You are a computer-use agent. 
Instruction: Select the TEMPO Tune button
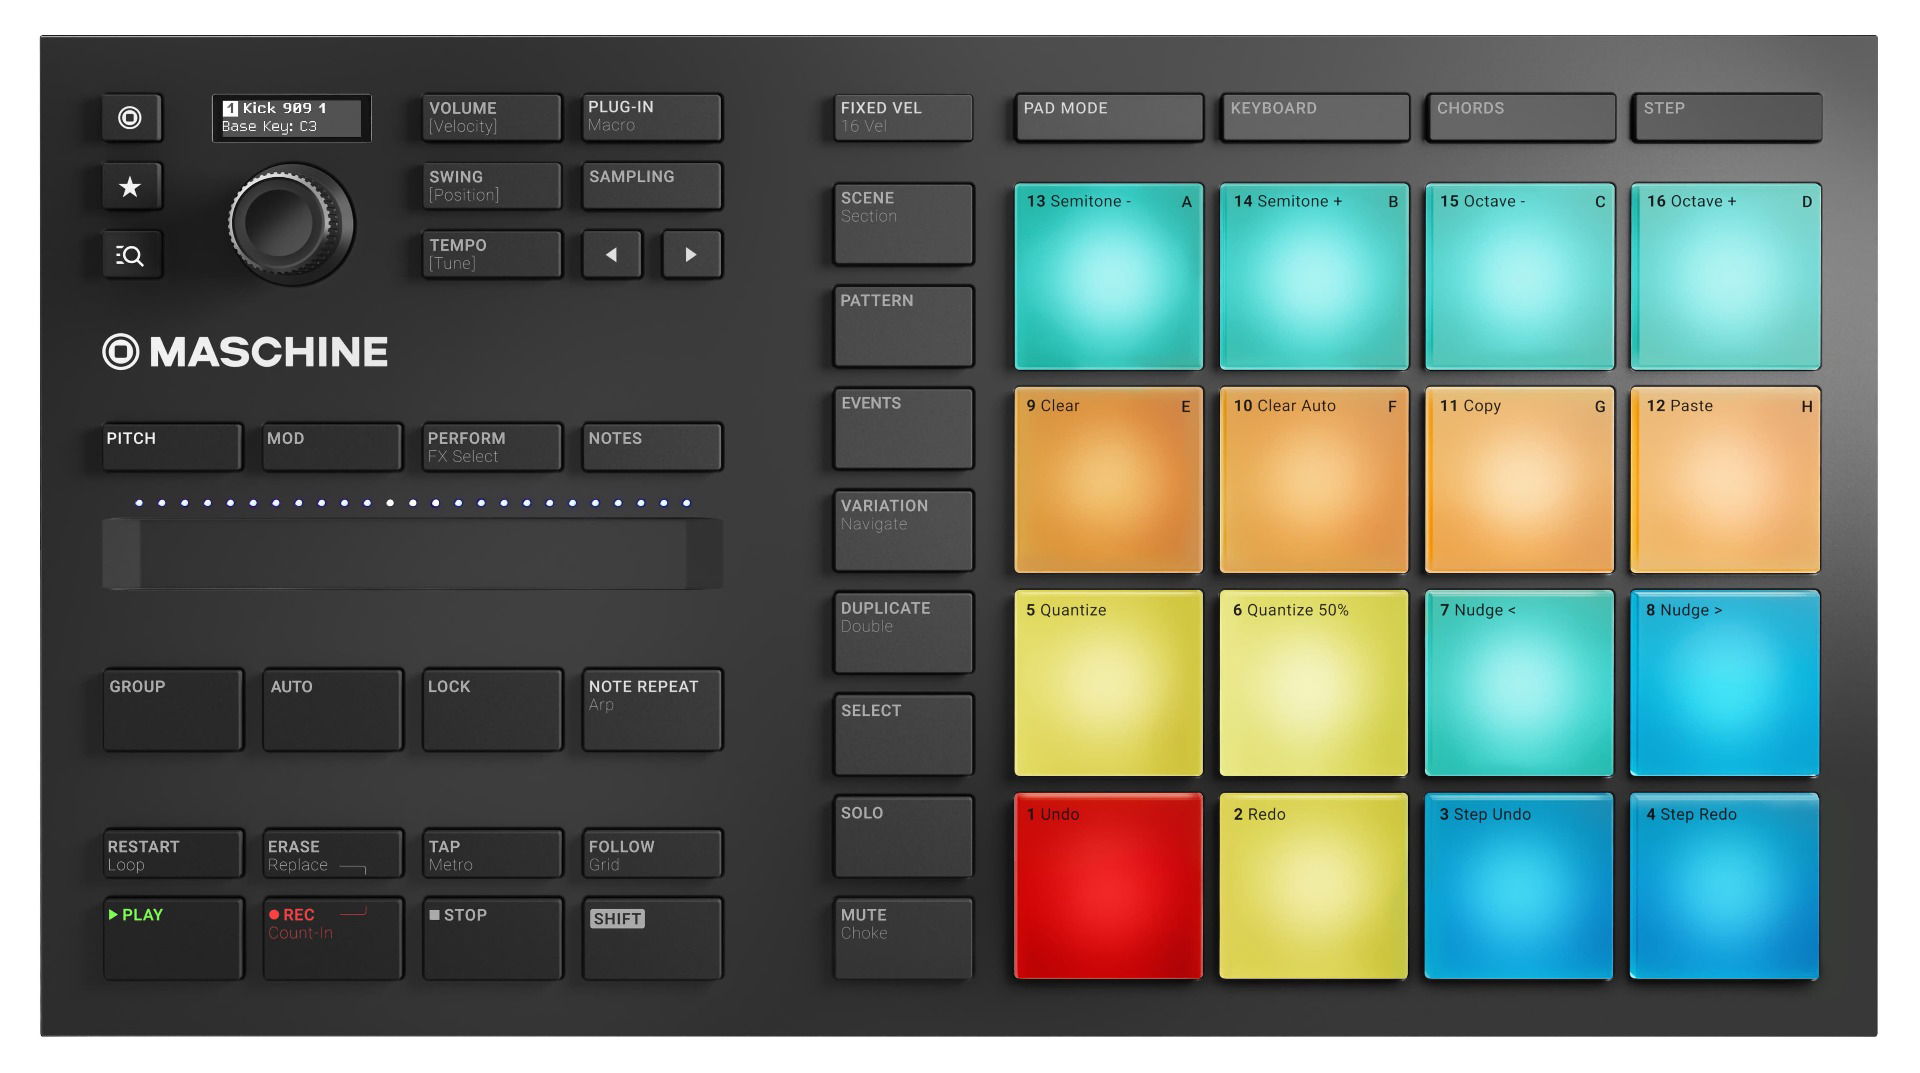point(492,255)
